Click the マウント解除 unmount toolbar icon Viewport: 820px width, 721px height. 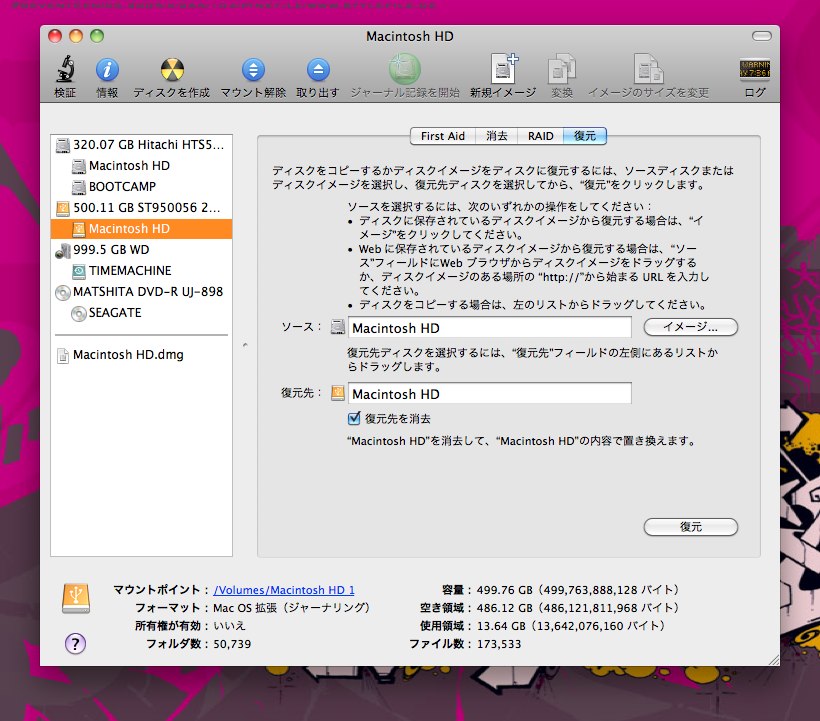253,70
